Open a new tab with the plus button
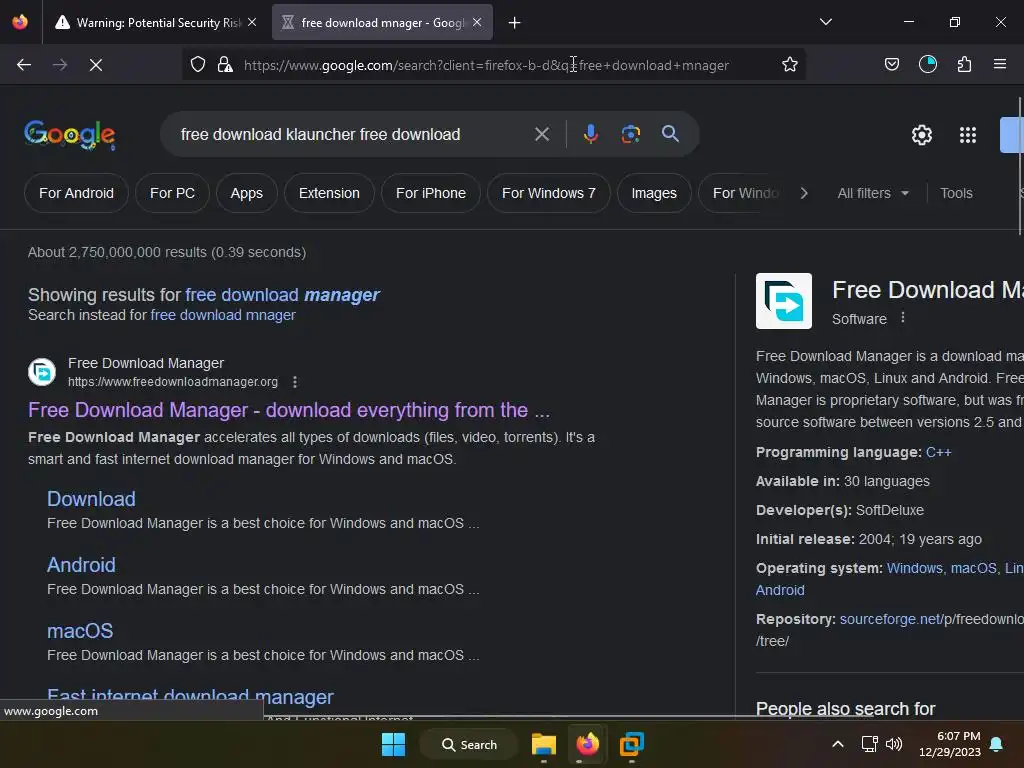The image size is (1024, 768). (515, 23)
